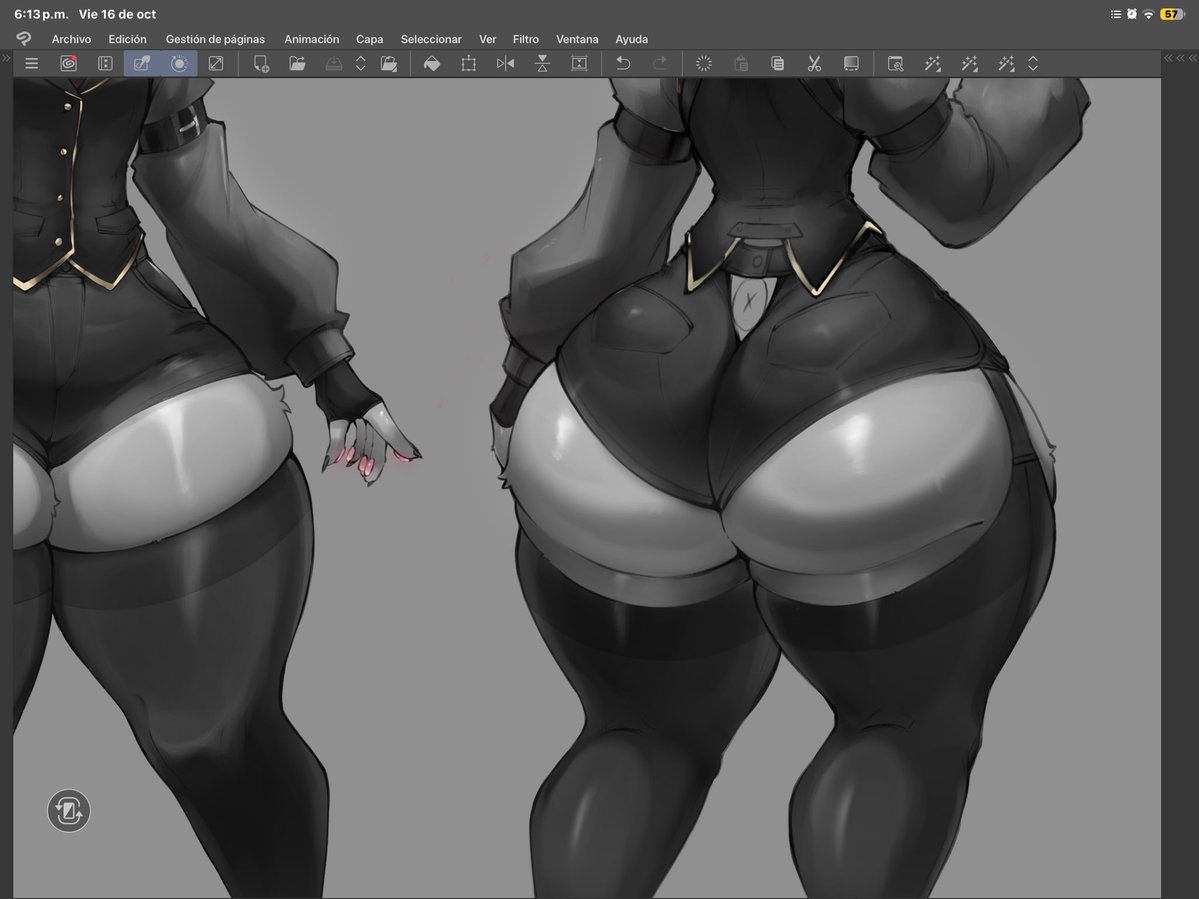Open the Archivo menu

pyautogui.click(x=71, y=39)
